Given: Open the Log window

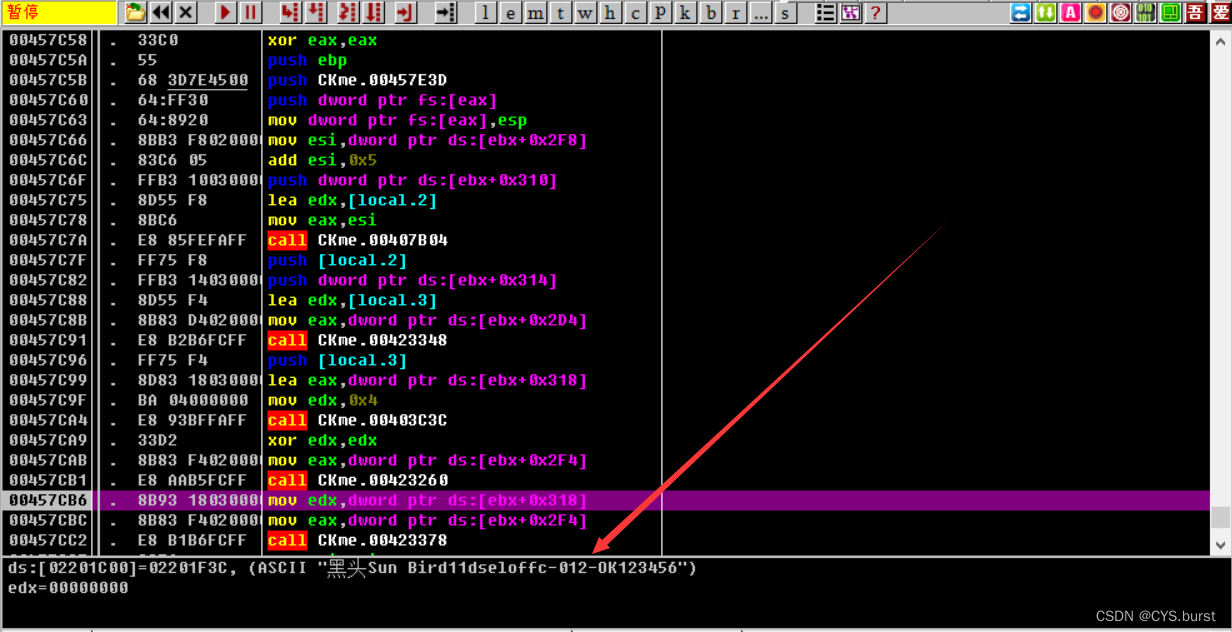Looking at the screenshot, I should [485, 13].
